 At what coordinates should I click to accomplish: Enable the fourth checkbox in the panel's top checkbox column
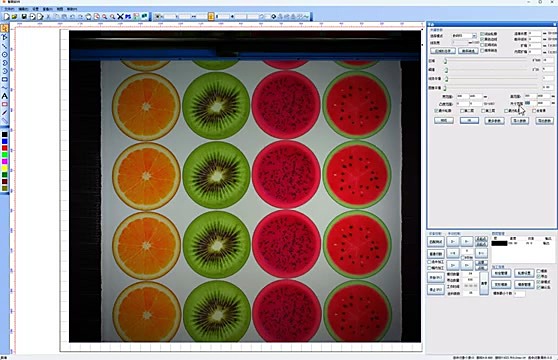tap(482, 51)
